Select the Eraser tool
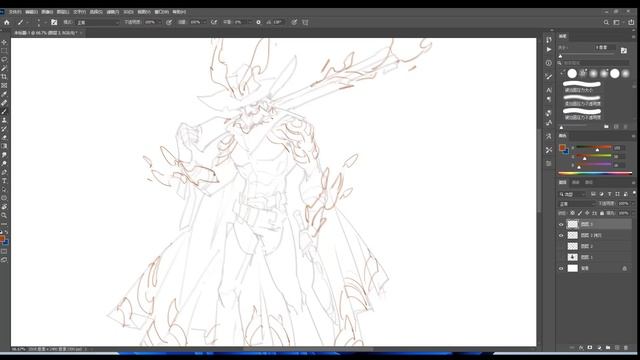Image resolution: width=640 pixels, height=360 pixels. (x=4, y=138)
